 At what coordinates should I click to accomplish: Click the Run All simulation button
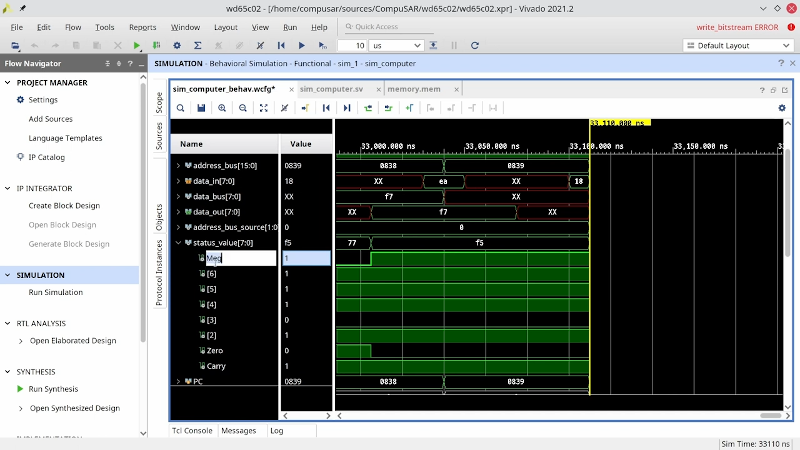coord(301,45)
